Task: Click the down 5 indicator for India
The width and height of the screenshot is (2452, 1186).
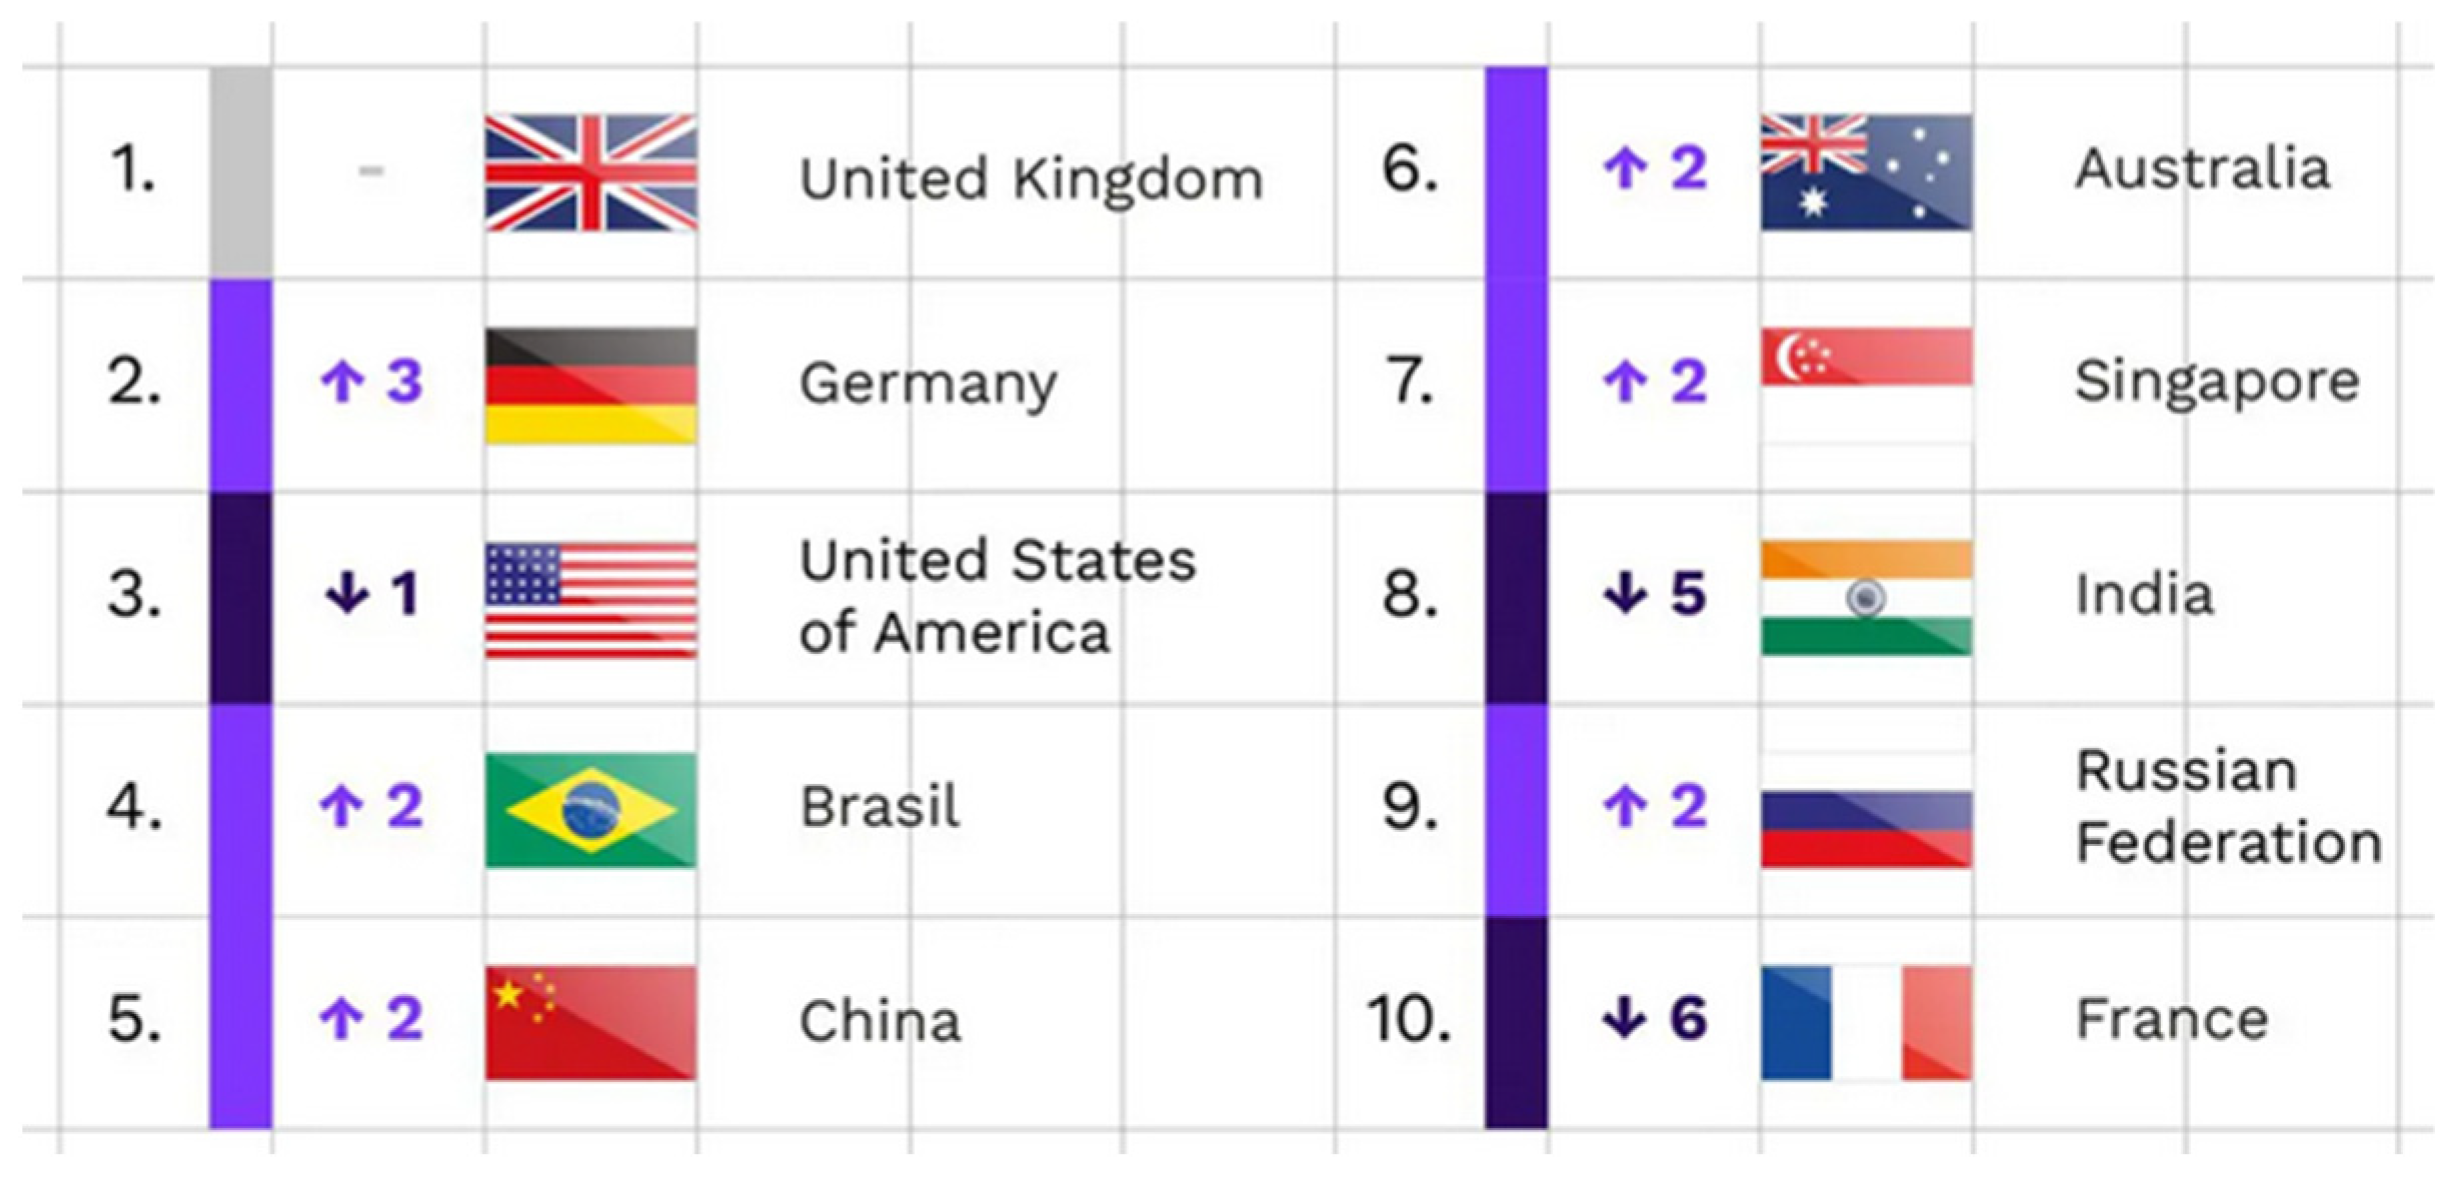Action: click(x=1655, y=594)
